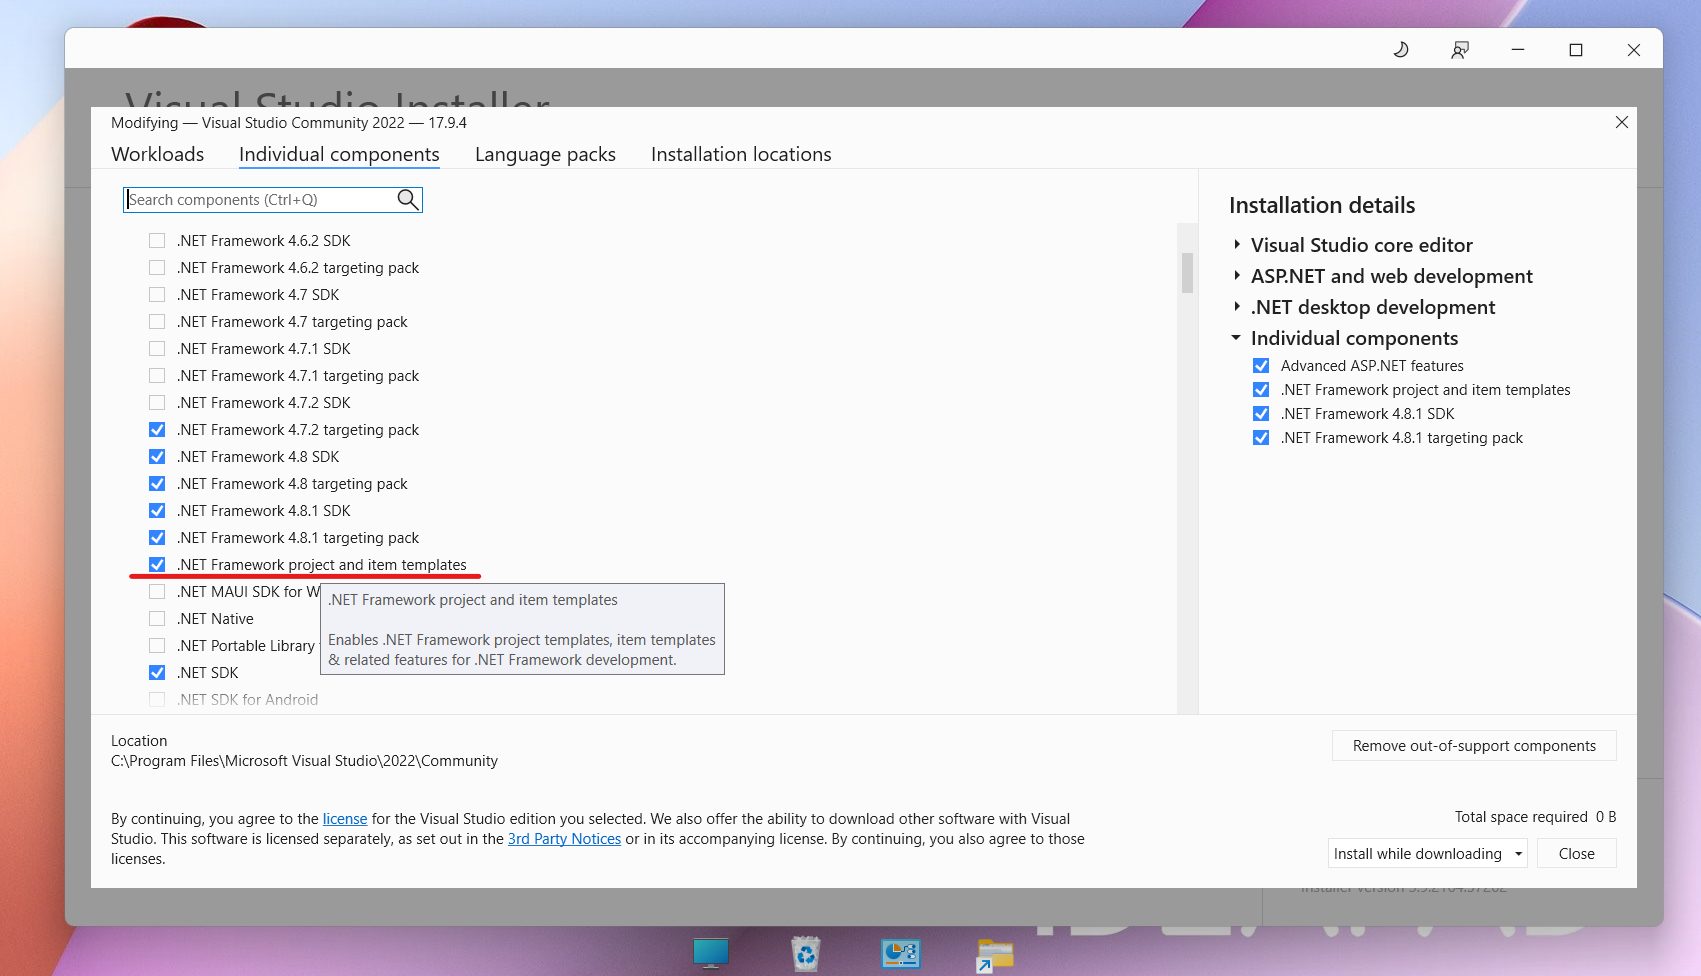The image size is (1701, 976).
Task: Uncheck .NET Framework project and item templates in list
Action: 157,565
